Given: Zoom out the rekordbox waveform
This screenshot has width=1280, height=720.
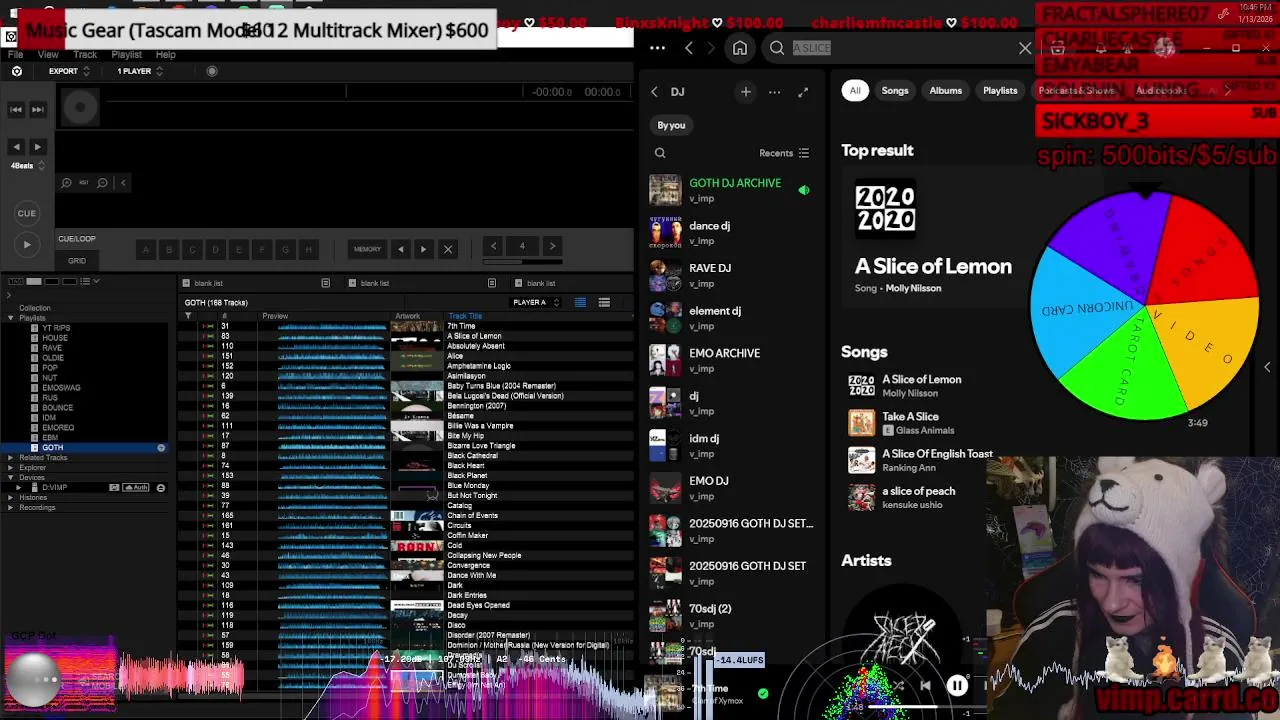Looking at the screenshot, I should click(102, 183).
